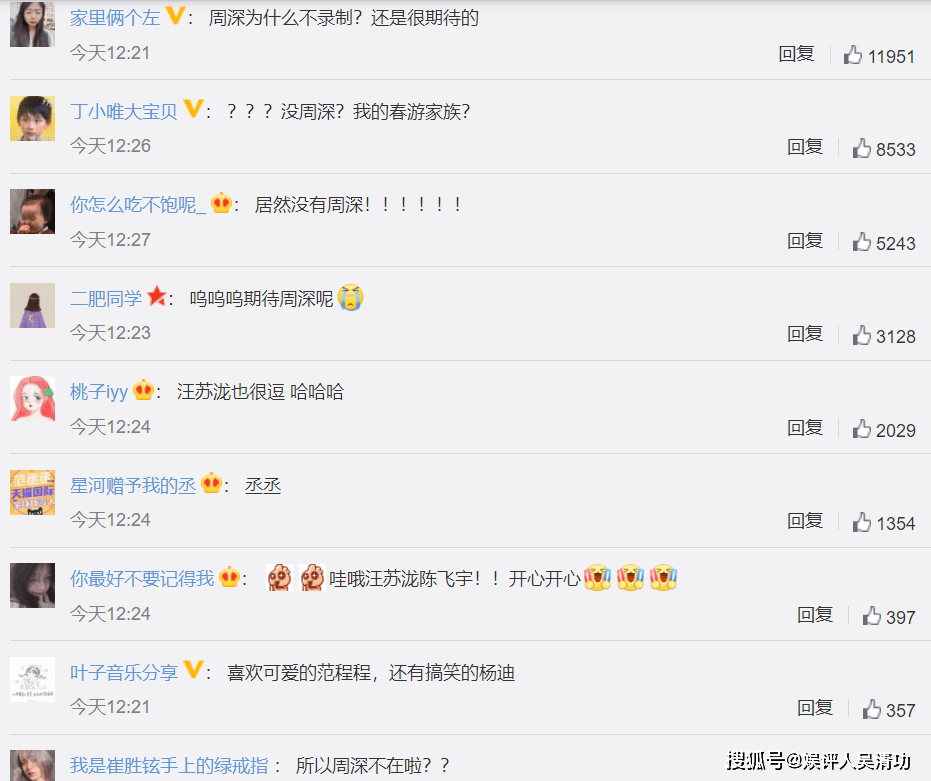This screenshot has height=781, width=931.
Task: Open profile of 你怎么吃不饱呢_
Action: [x=138, y=205]
